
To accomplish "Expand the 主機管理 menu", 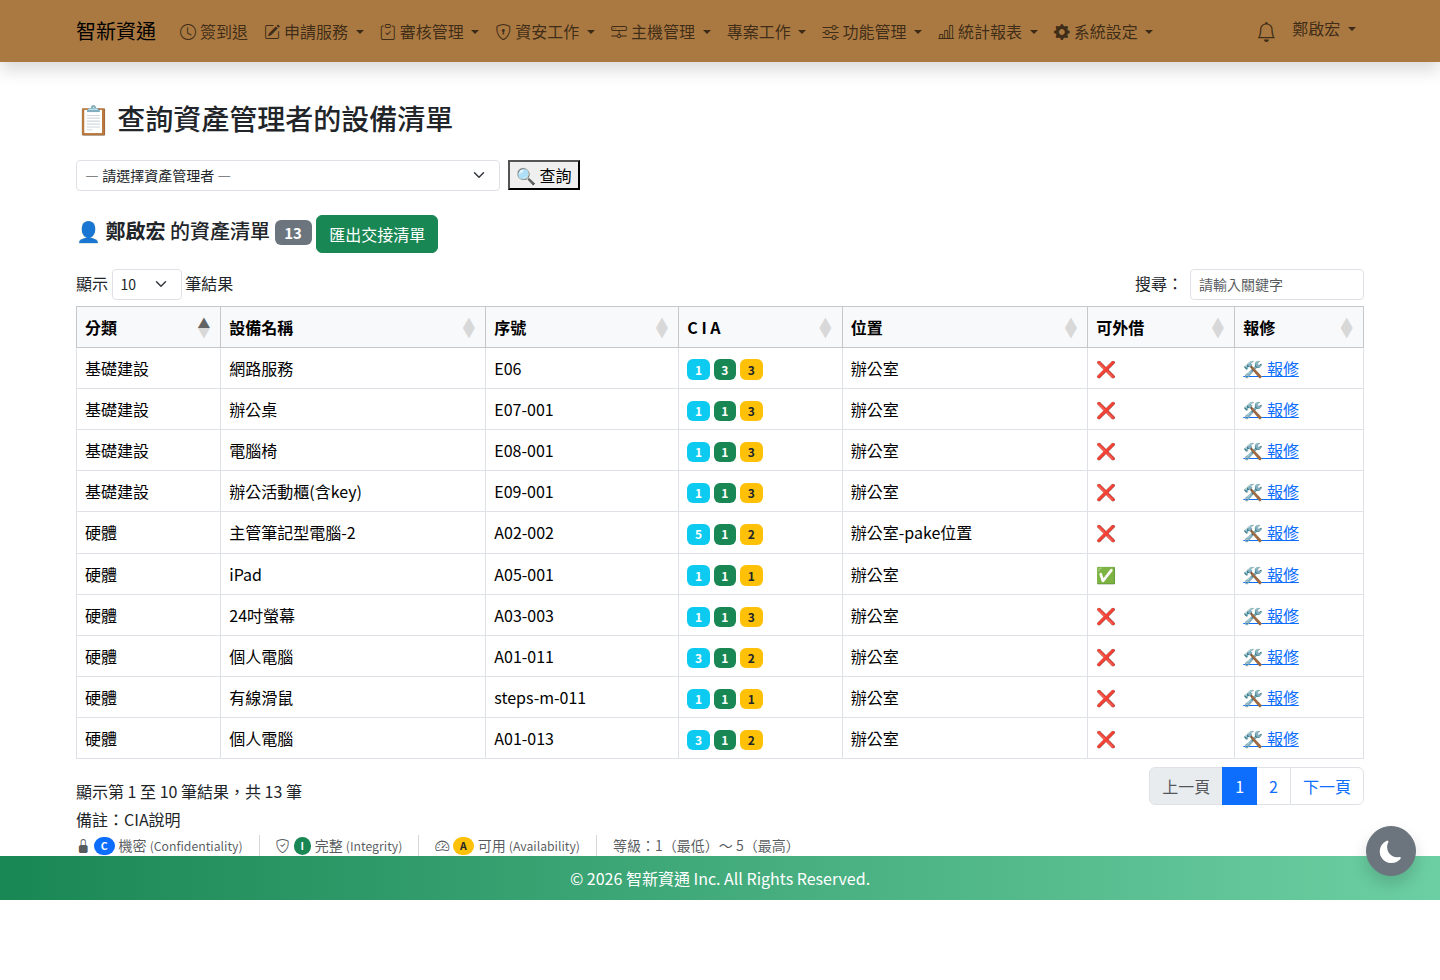I will (x=662, y=32).
